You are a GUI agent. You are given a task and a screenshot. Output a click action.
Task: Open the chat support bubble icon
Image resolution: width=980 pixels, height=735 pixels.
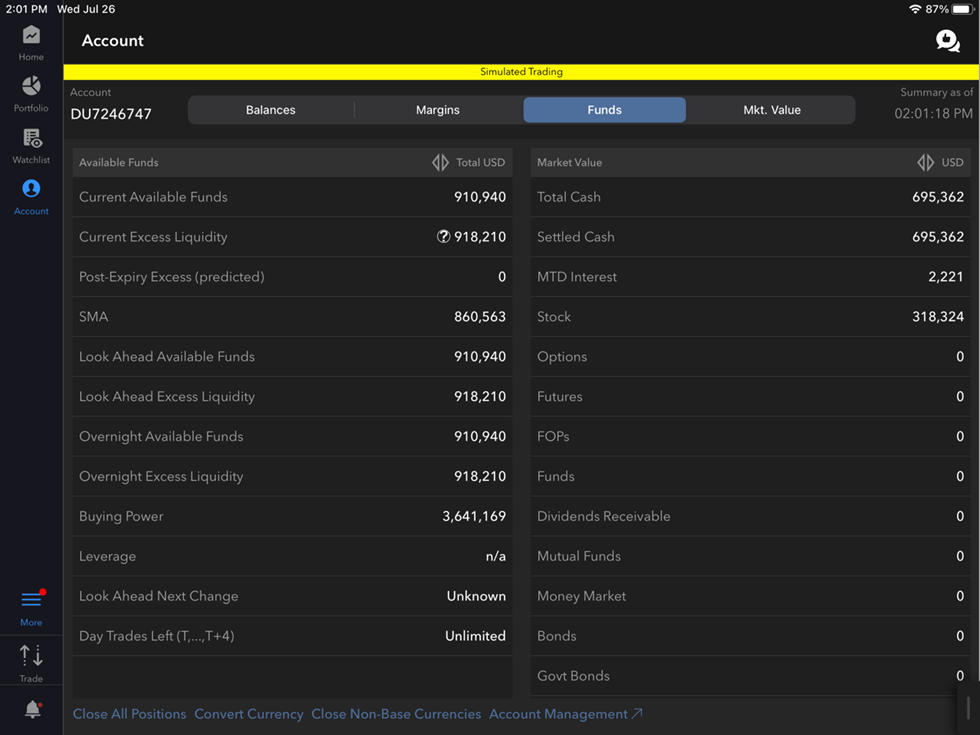tap(947, 40)
